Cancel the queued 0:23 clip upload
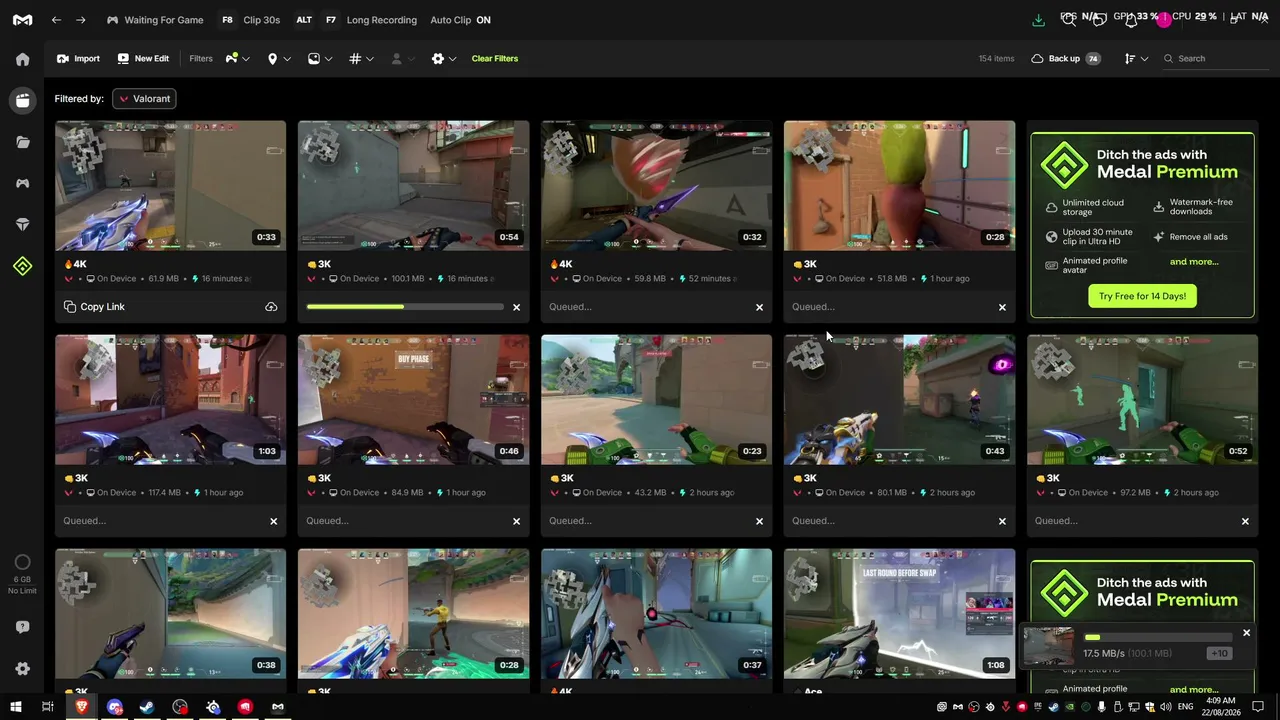This screenshot has height=720, width=1280. (759, 521)
